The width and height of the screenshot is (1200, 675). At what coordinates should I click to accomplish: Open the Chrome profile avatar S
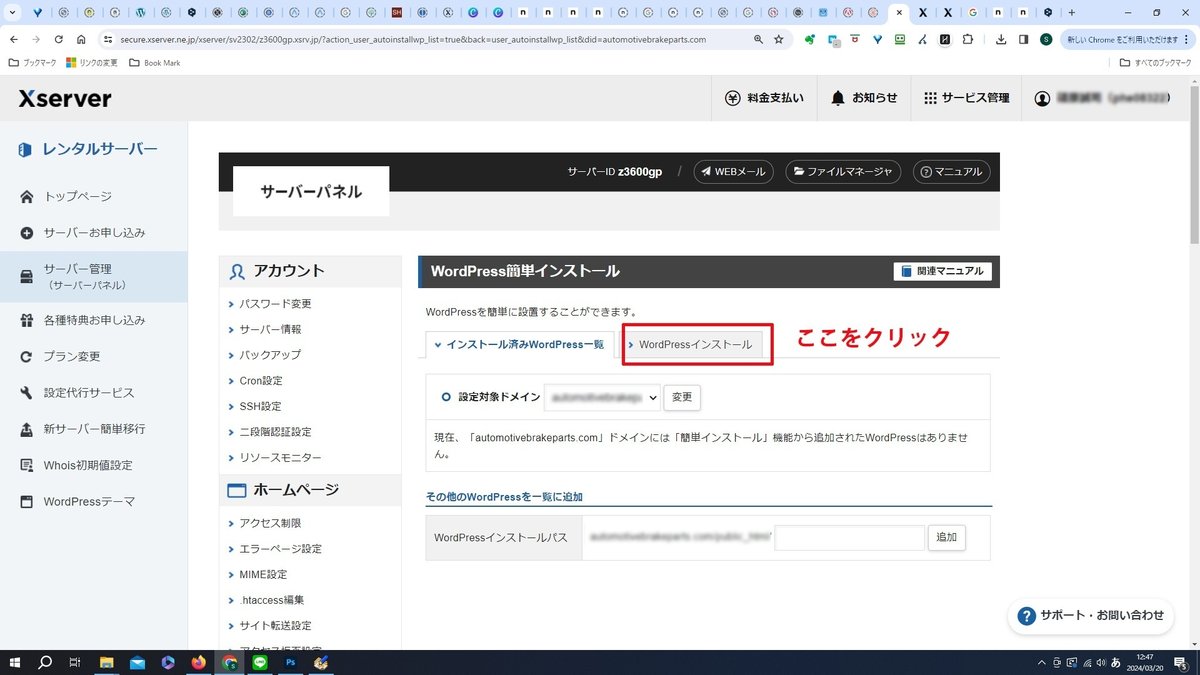pyautogui.click(x=1046, y=39)
